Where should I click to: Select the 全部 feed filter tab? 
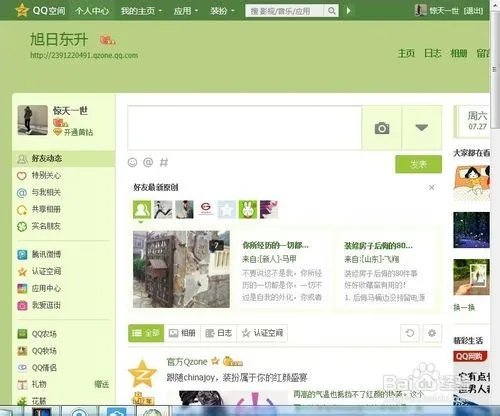click(x=146, y=333)
